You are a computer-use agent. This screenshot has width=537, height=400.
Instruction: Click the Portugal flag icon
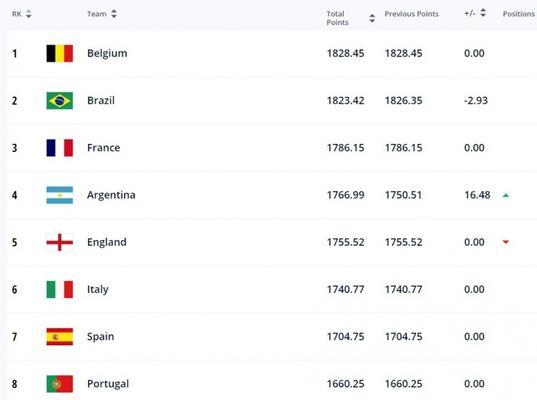tap(60, 384)
